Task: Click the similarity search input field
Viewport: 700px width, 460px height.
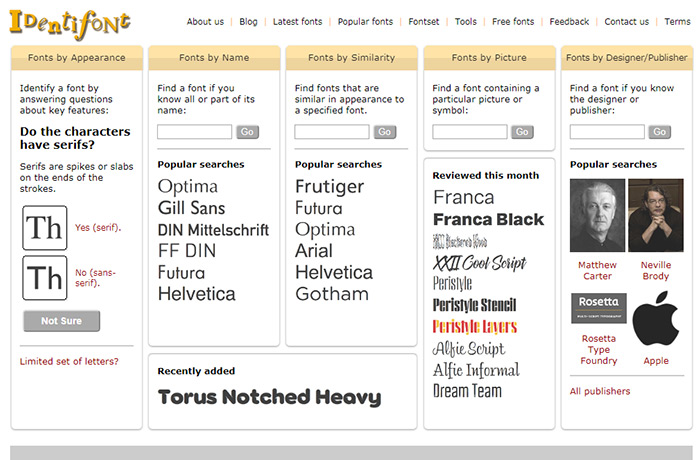Action: [x=332, y=132]
